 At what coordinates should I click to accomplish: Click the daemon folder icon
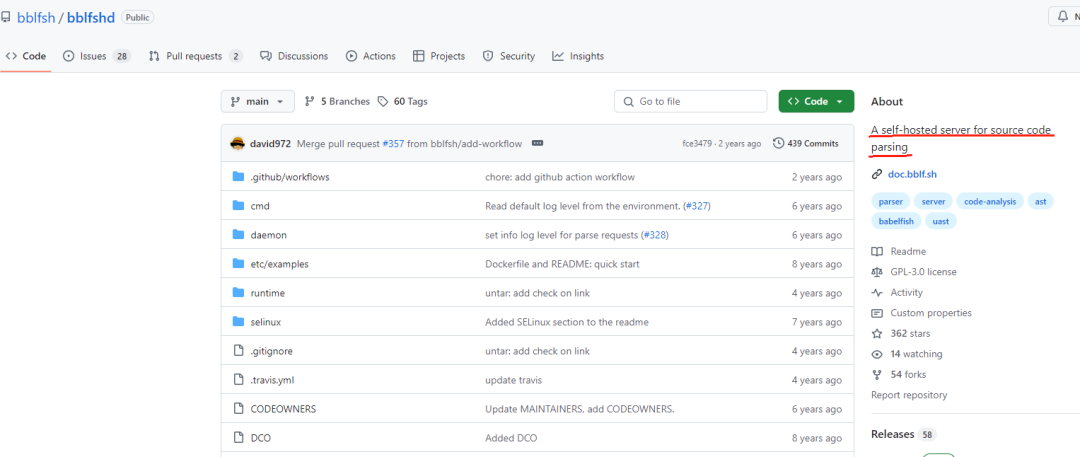click(238, 235)
